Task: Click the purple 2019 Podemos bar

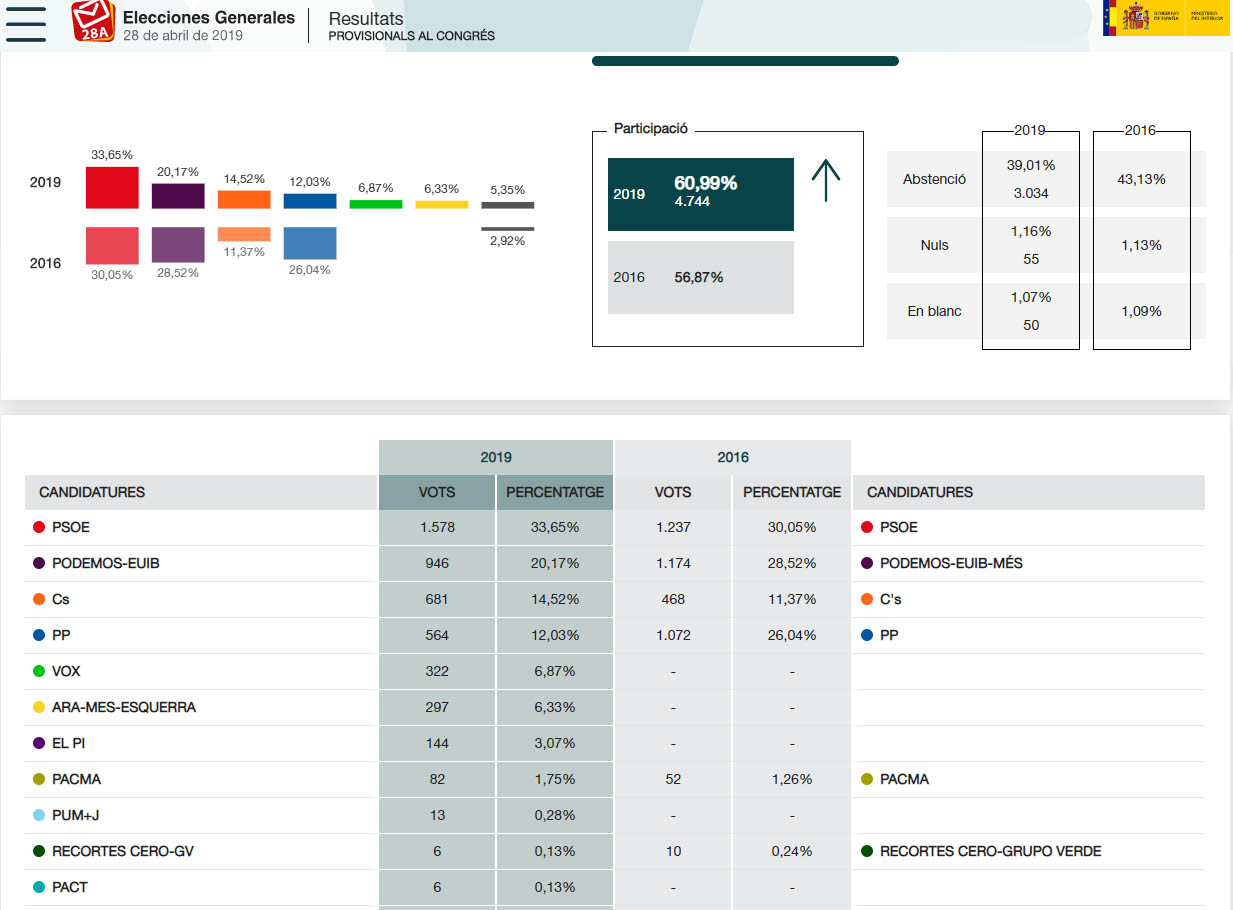Action: 178,196
